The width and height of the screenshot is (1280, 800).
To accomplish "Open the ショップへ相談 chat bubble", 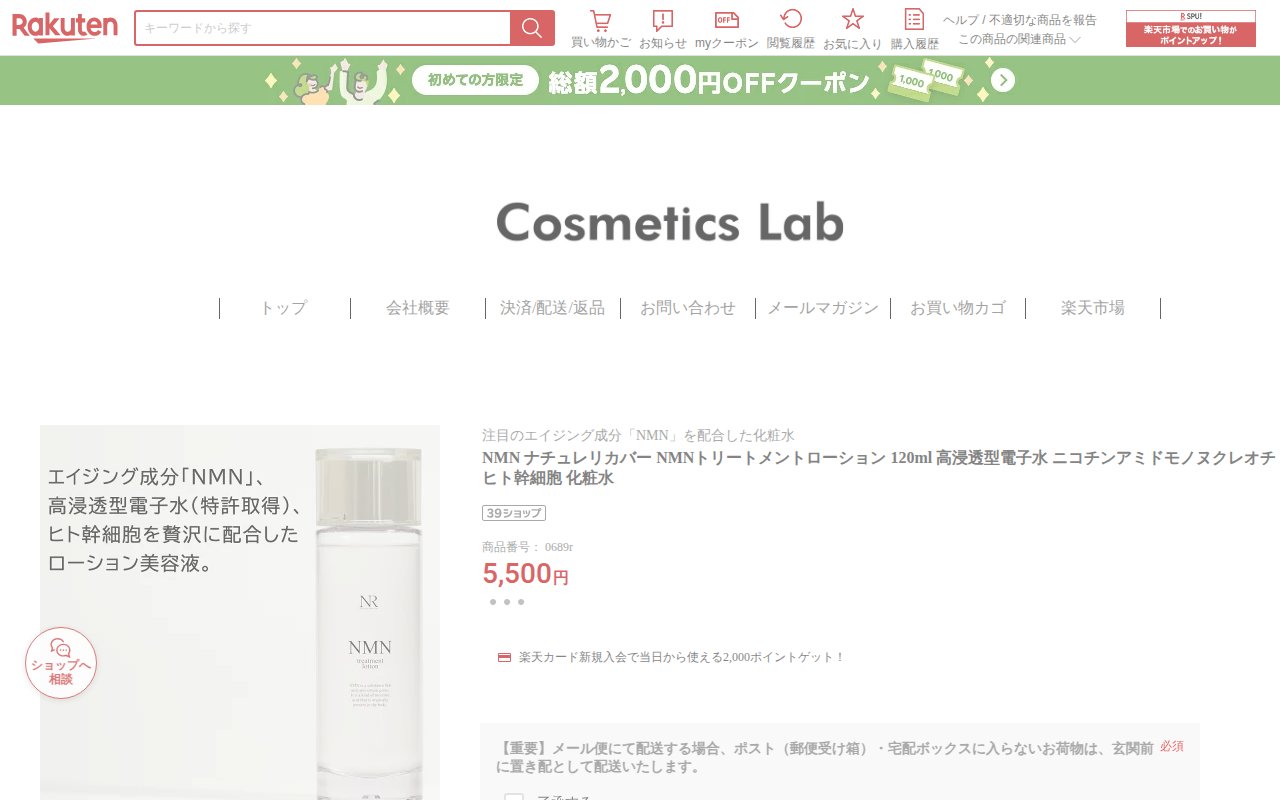I will pos(61,663).
